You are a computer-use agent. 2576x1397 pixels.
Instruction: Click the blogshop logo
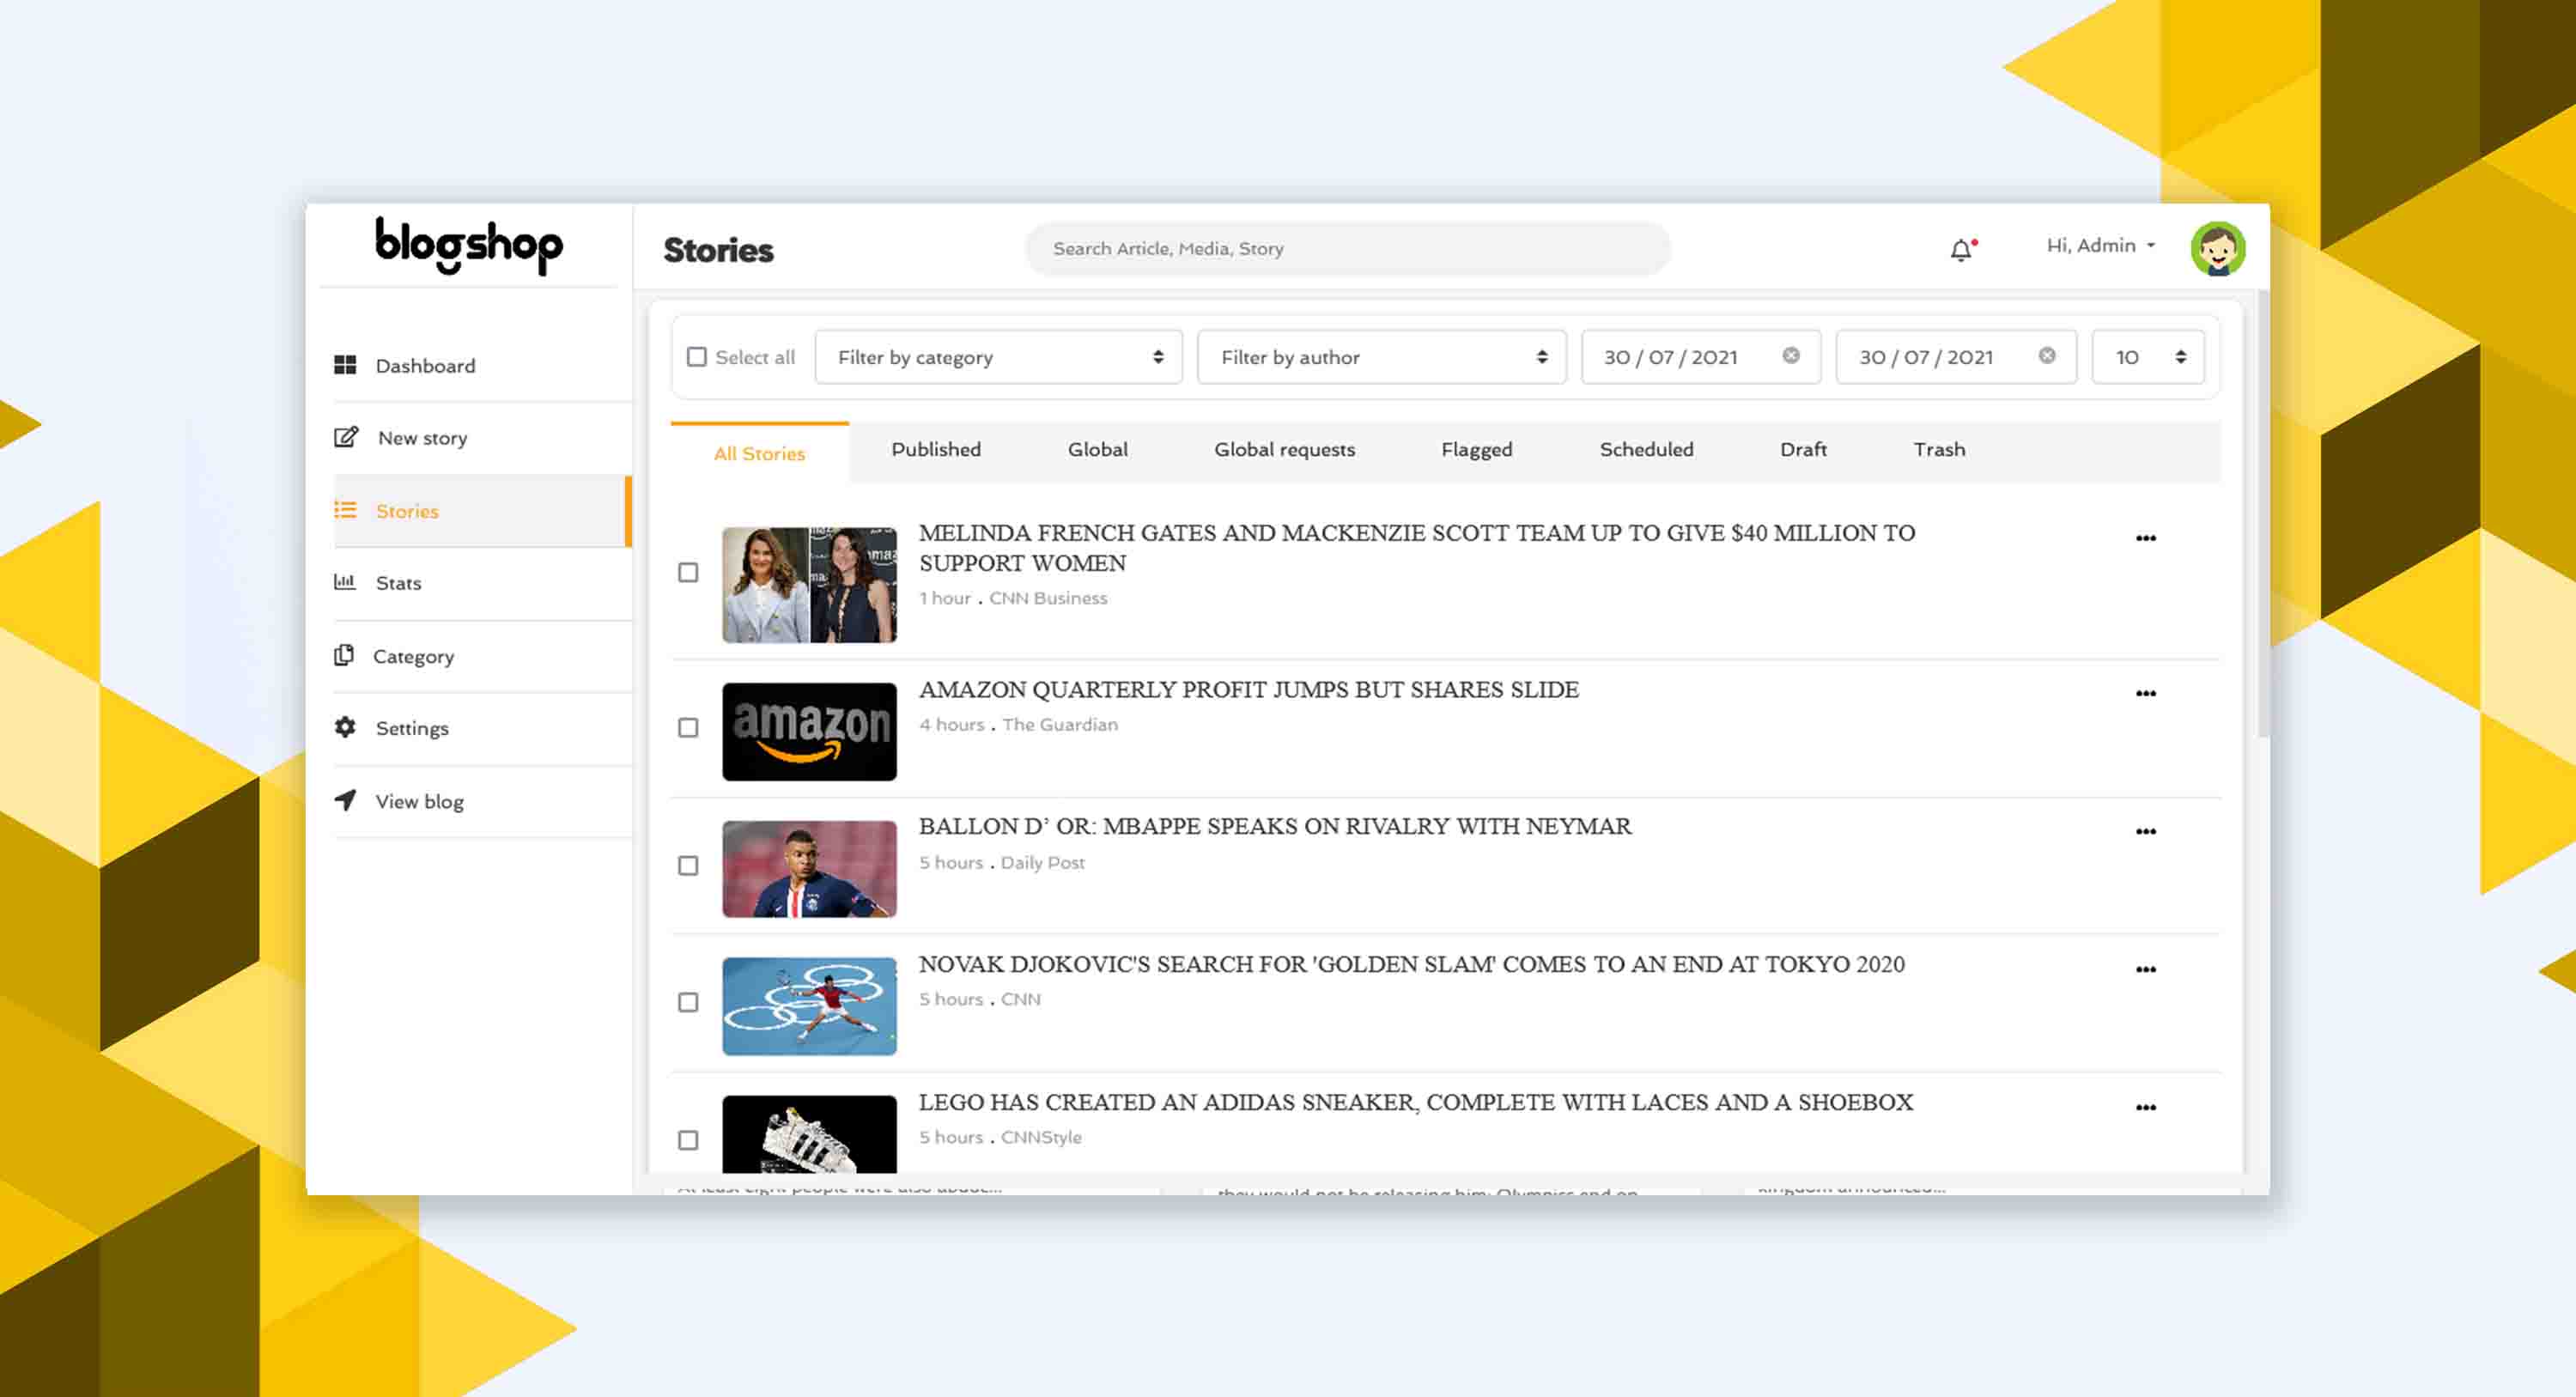click(x=468, y=245)
